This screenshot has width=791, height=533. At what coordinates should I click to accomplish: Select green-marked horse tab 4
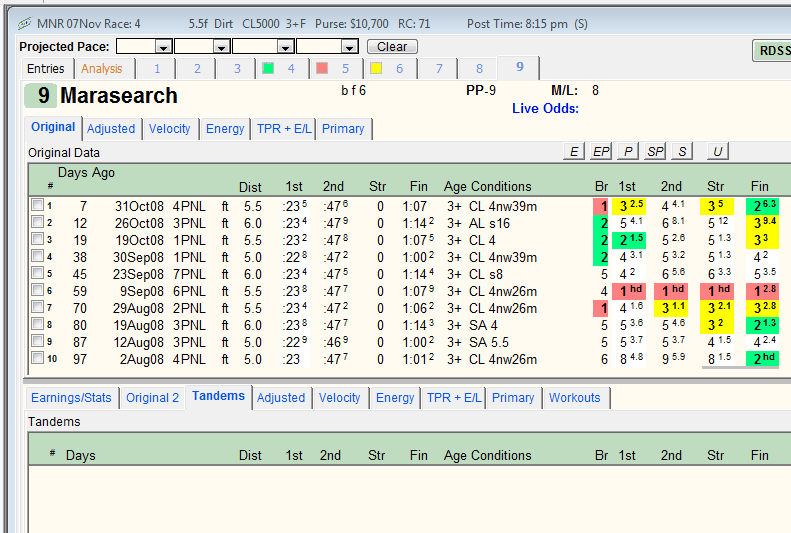pos(282,69)
